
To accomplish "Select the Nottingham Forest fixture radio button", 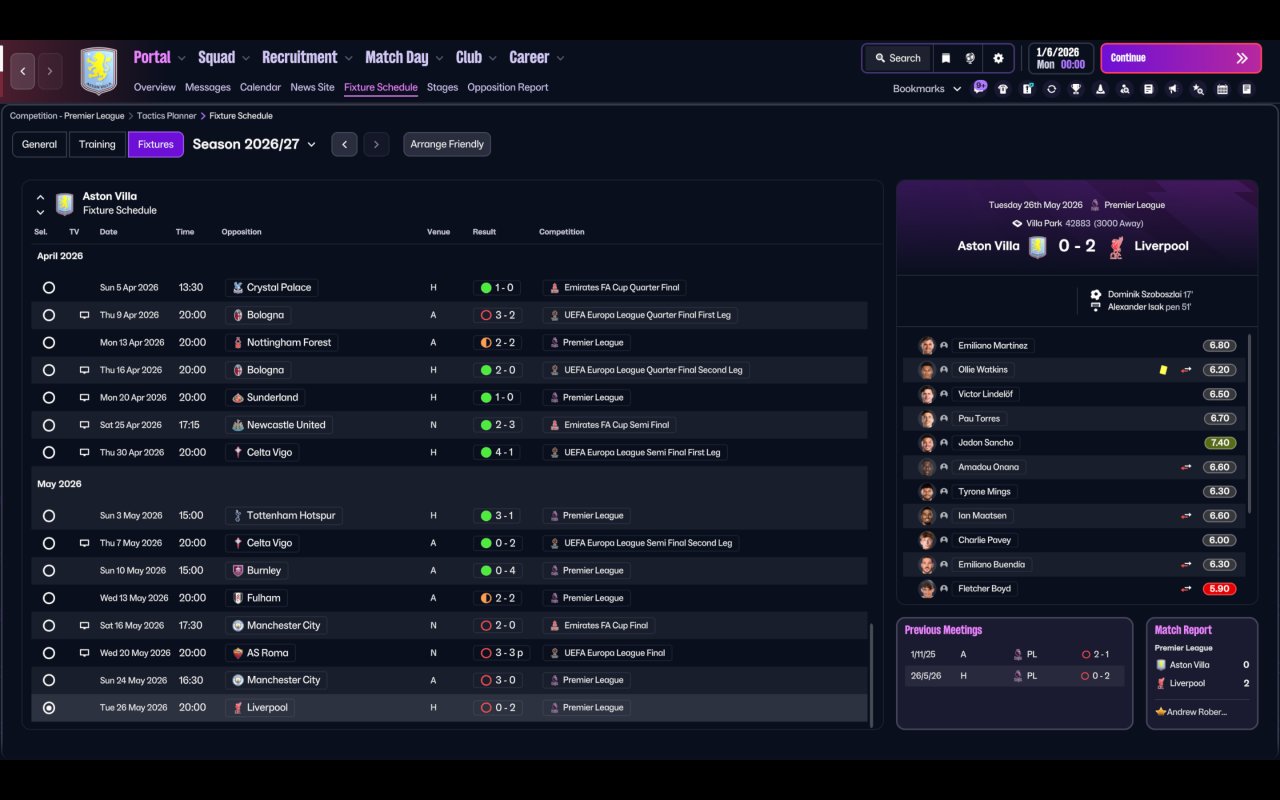I will coord(49,343).
